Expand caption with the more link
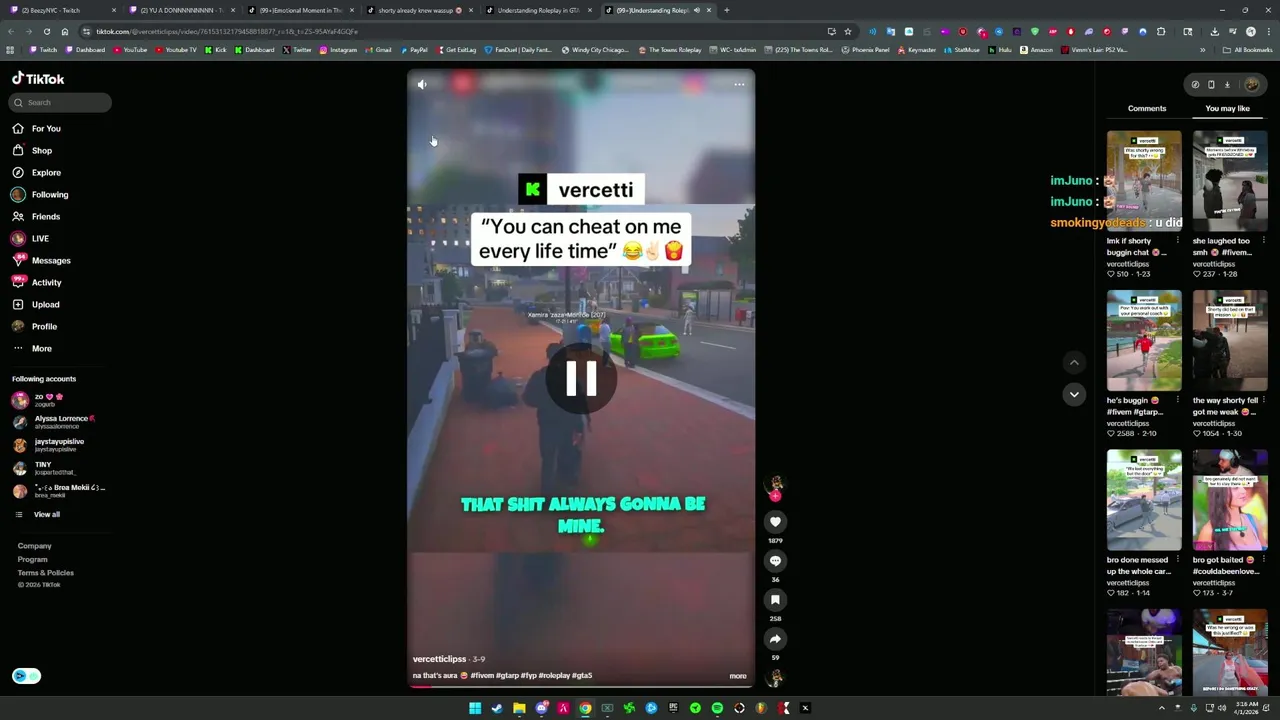Viewport: 1280px width, 720px height. (x=737, y=676)
